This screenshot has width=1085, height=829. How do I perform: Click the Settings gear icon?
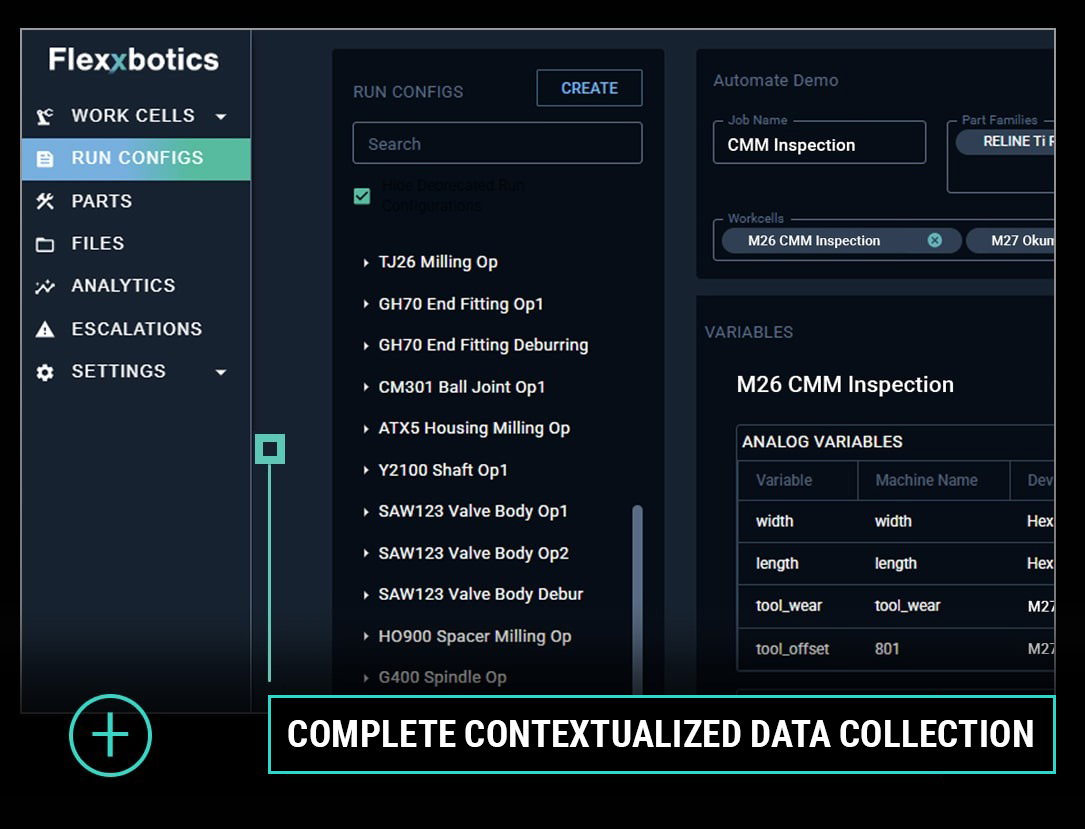44,371
